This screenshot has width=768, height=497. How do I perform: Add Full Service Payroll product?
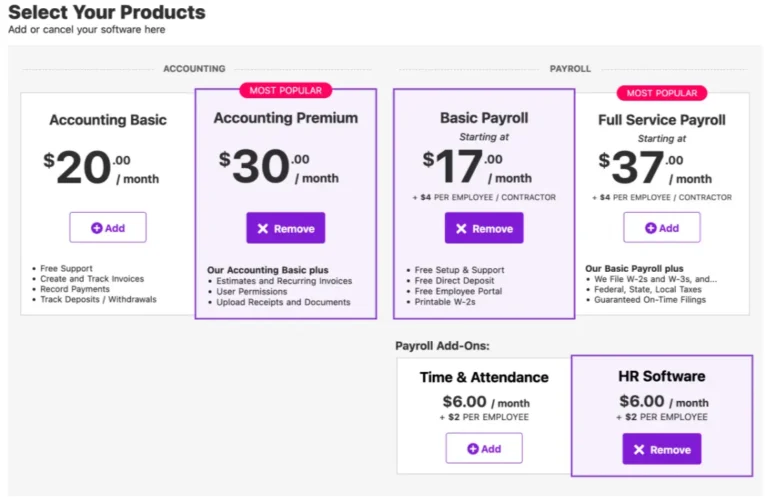[x=662, y=228]
